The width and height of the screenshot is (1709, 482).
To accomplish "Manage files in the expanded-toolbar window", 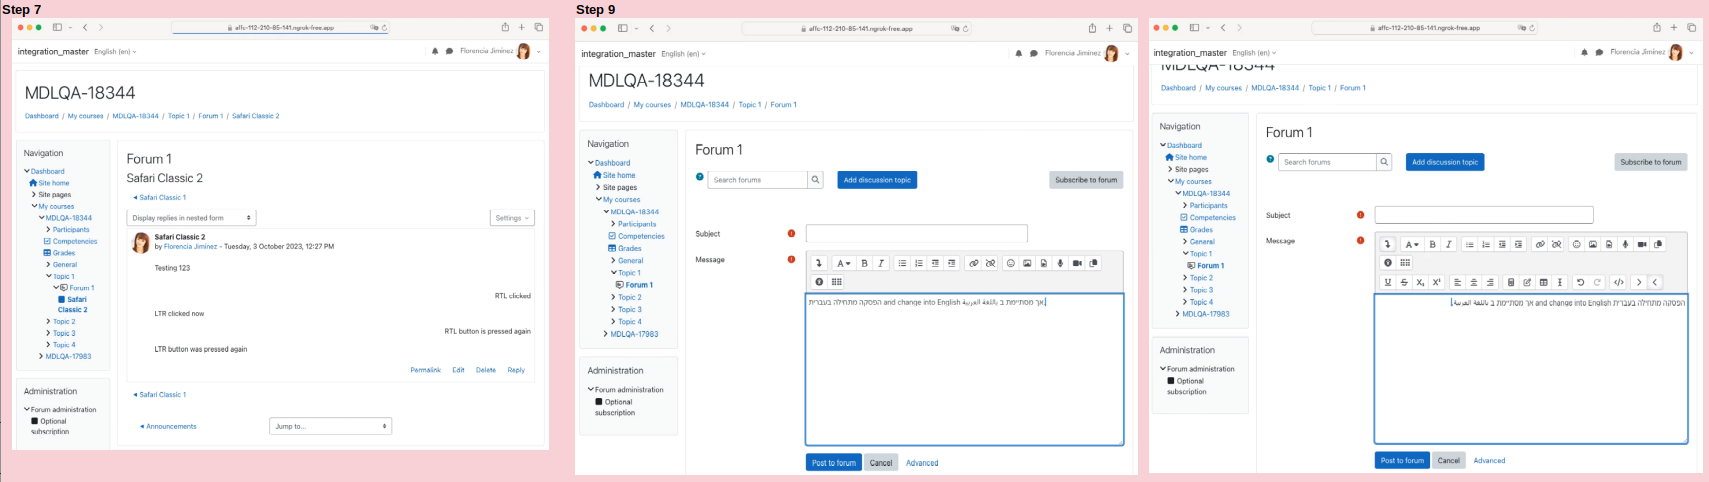I will click(1658, 244).
